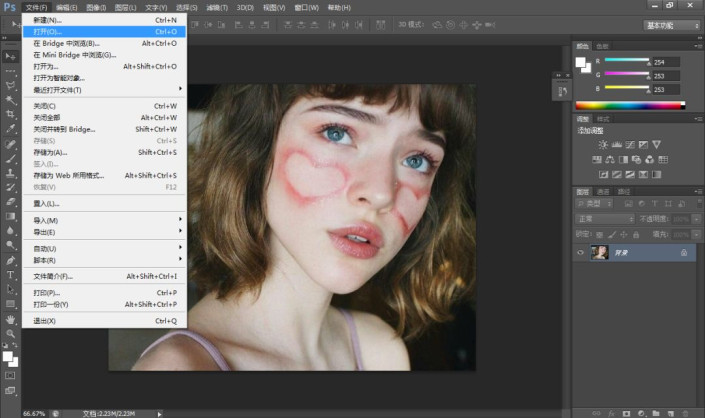Screen dimensions: 705x418
Task: Add a Black & White adjustment
Action: click(x=623, y=160)
